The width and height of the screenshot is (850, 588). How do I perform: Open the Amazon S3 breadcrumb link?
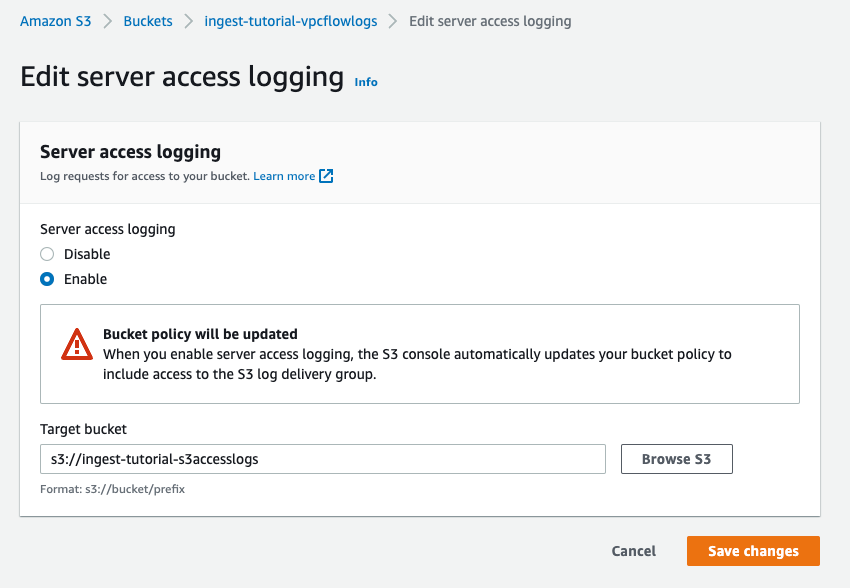point(55,20)
